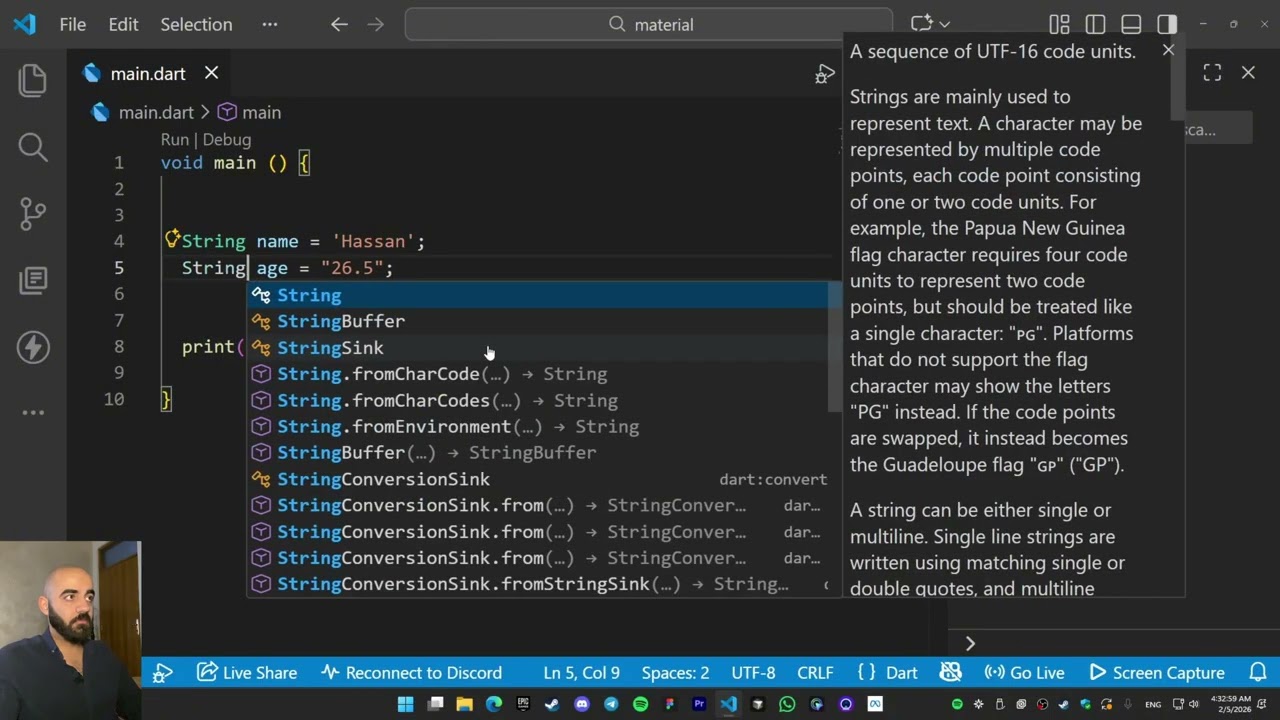Screen dimensions: 1280x720
Task: Close the secondary side panel
Action: coord(1248,72)
